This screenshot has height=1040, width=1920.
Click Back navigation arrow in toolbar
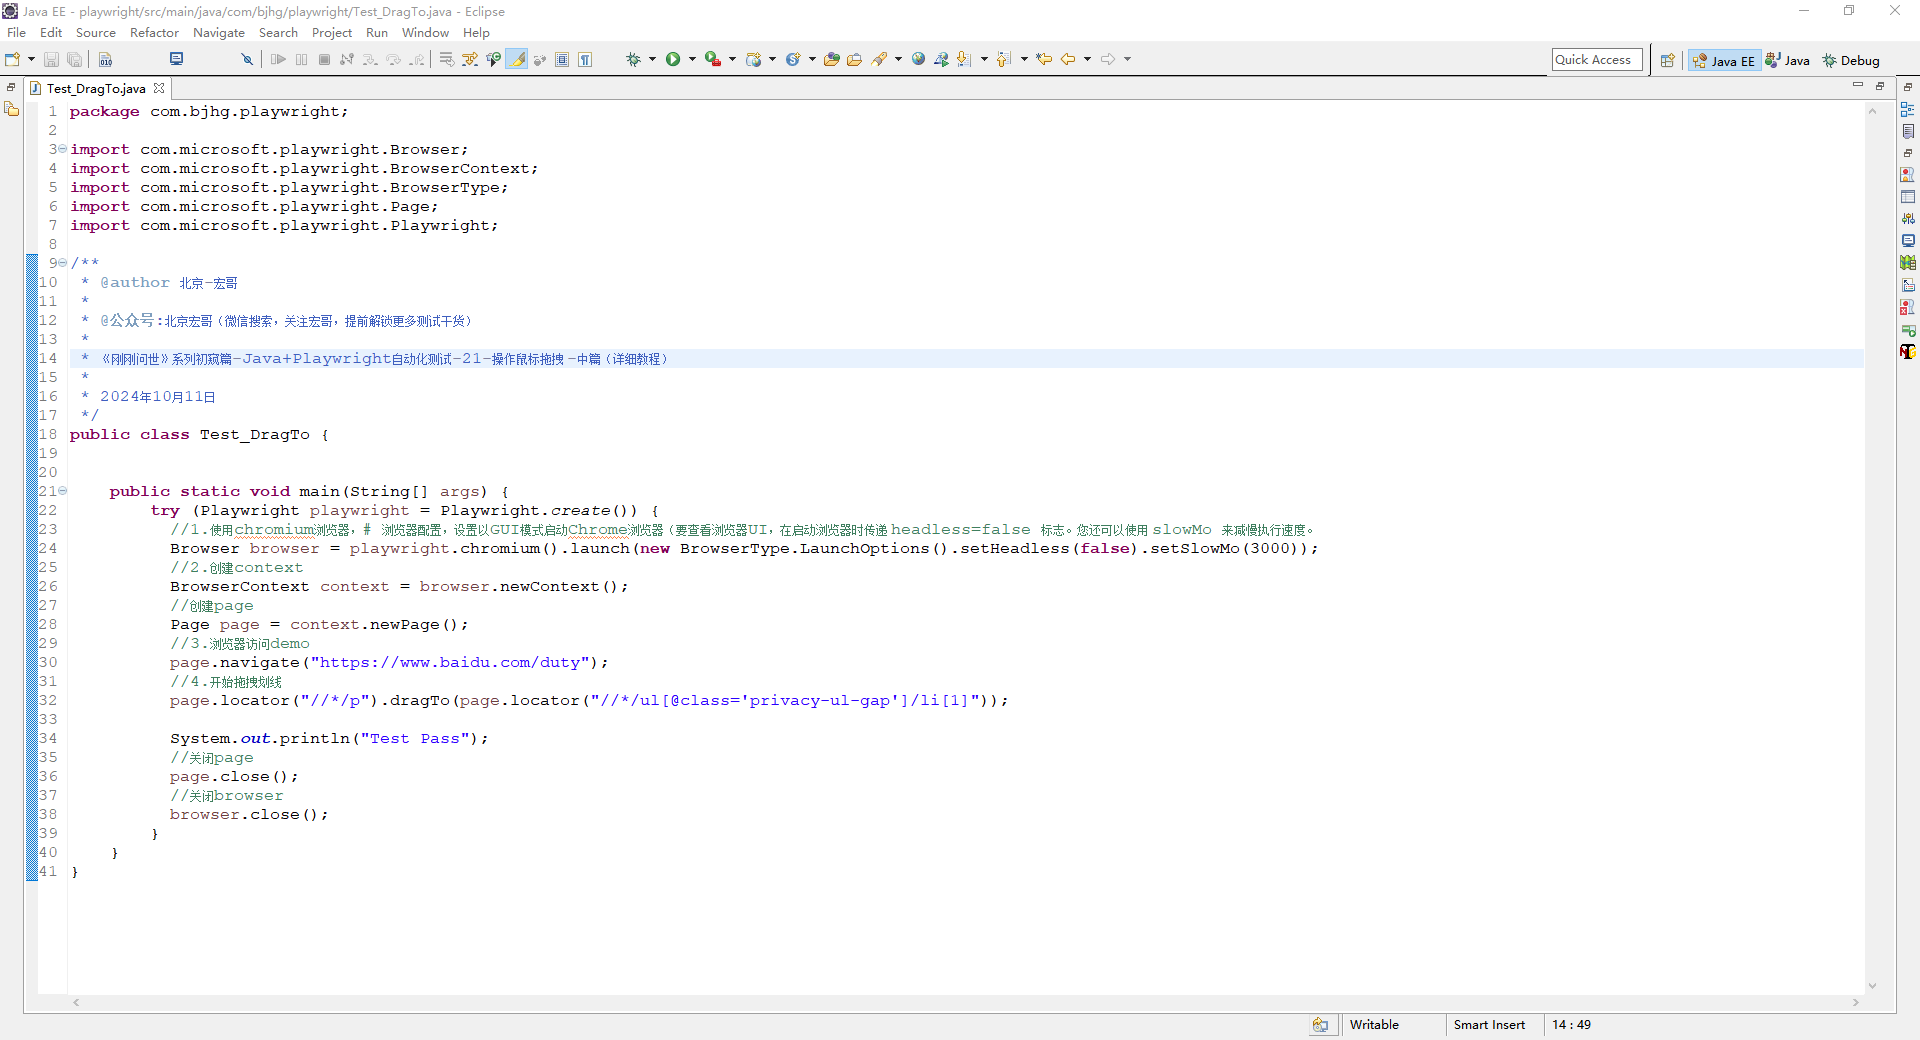[1068, 60]
